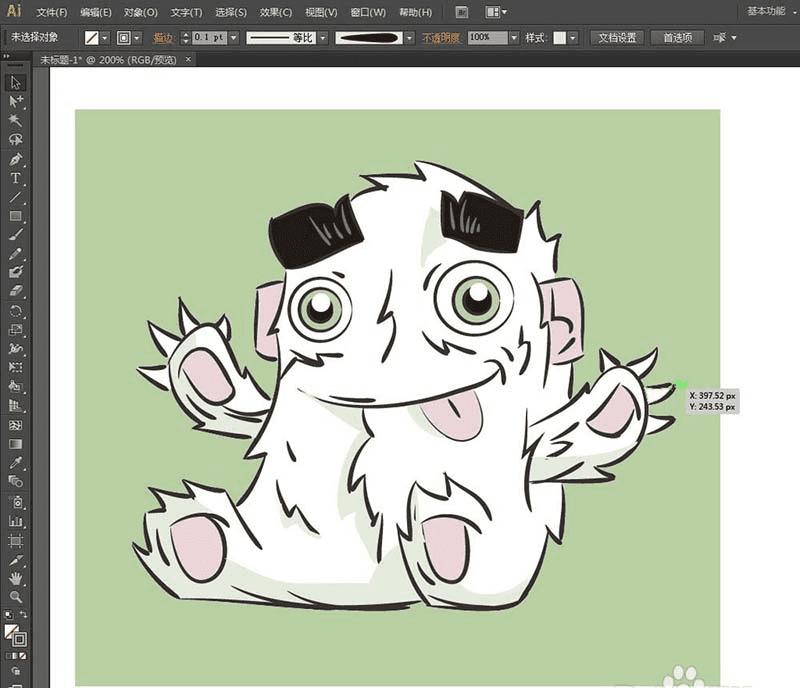Open the Arrange Documents dropdown
800x688 pixels.
click(x=496, y=12)
